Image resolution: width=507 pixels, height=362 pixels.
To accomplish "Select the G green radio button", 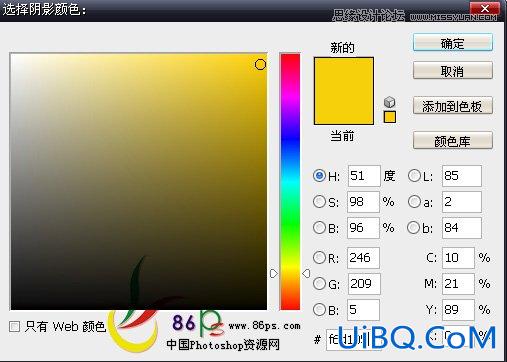I will [x=319, y=283].
